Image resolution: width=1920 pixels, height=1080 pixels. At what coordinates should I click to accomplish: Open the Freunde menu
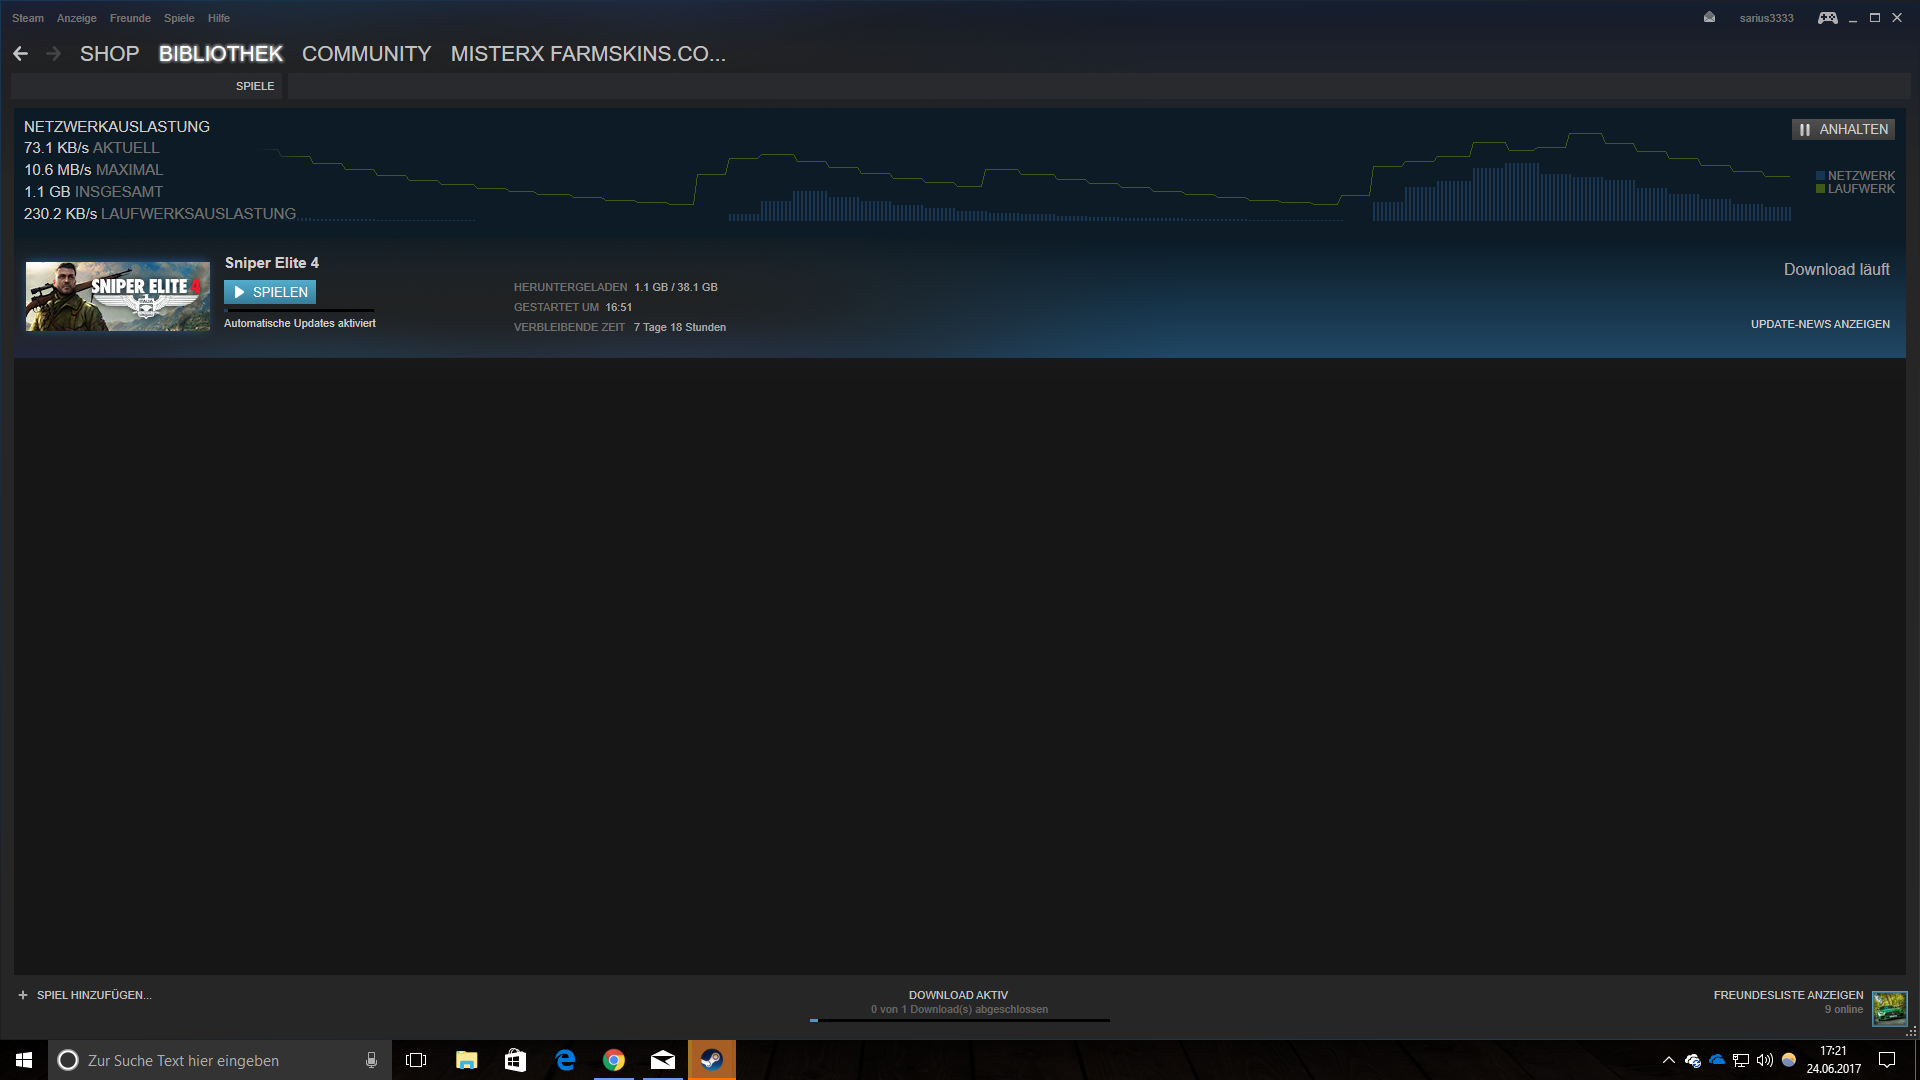tap(130, 18)
